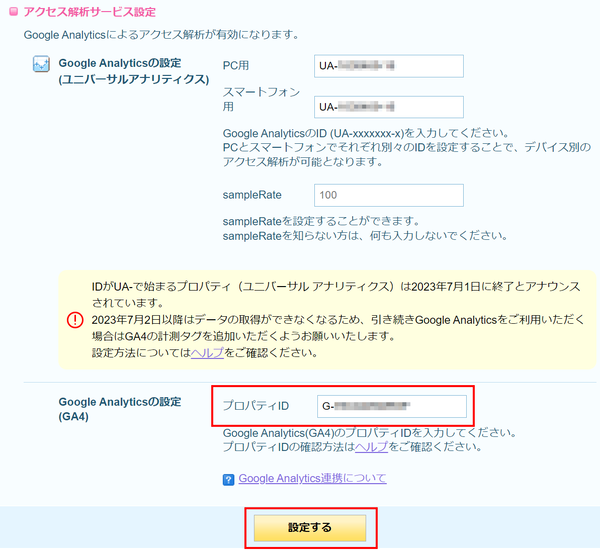
Task: Click the pink section header bullet icon
Action: (13, 12)
